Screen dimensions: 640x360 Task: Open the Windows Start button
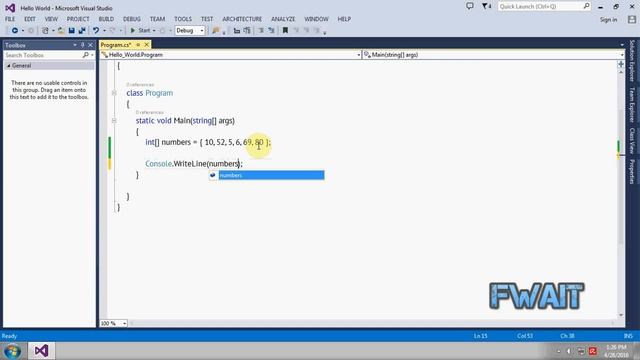point(12,351)
